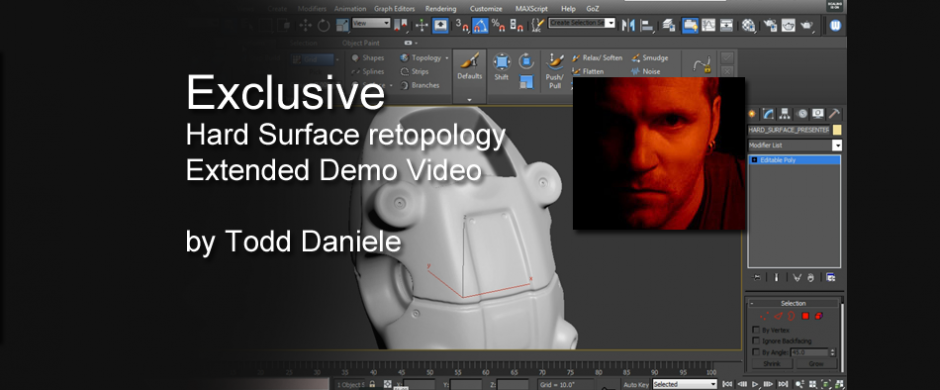Open the MAXScript menu

point(531,9)
